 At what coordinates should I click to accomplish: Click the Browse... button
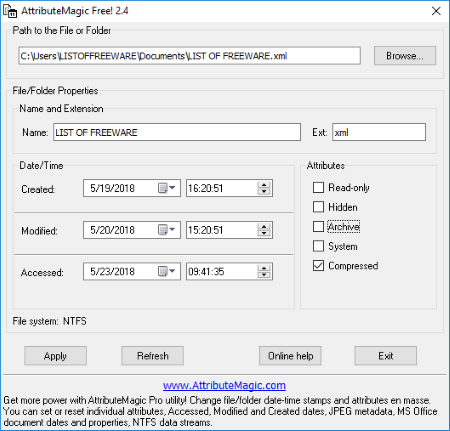405,56
